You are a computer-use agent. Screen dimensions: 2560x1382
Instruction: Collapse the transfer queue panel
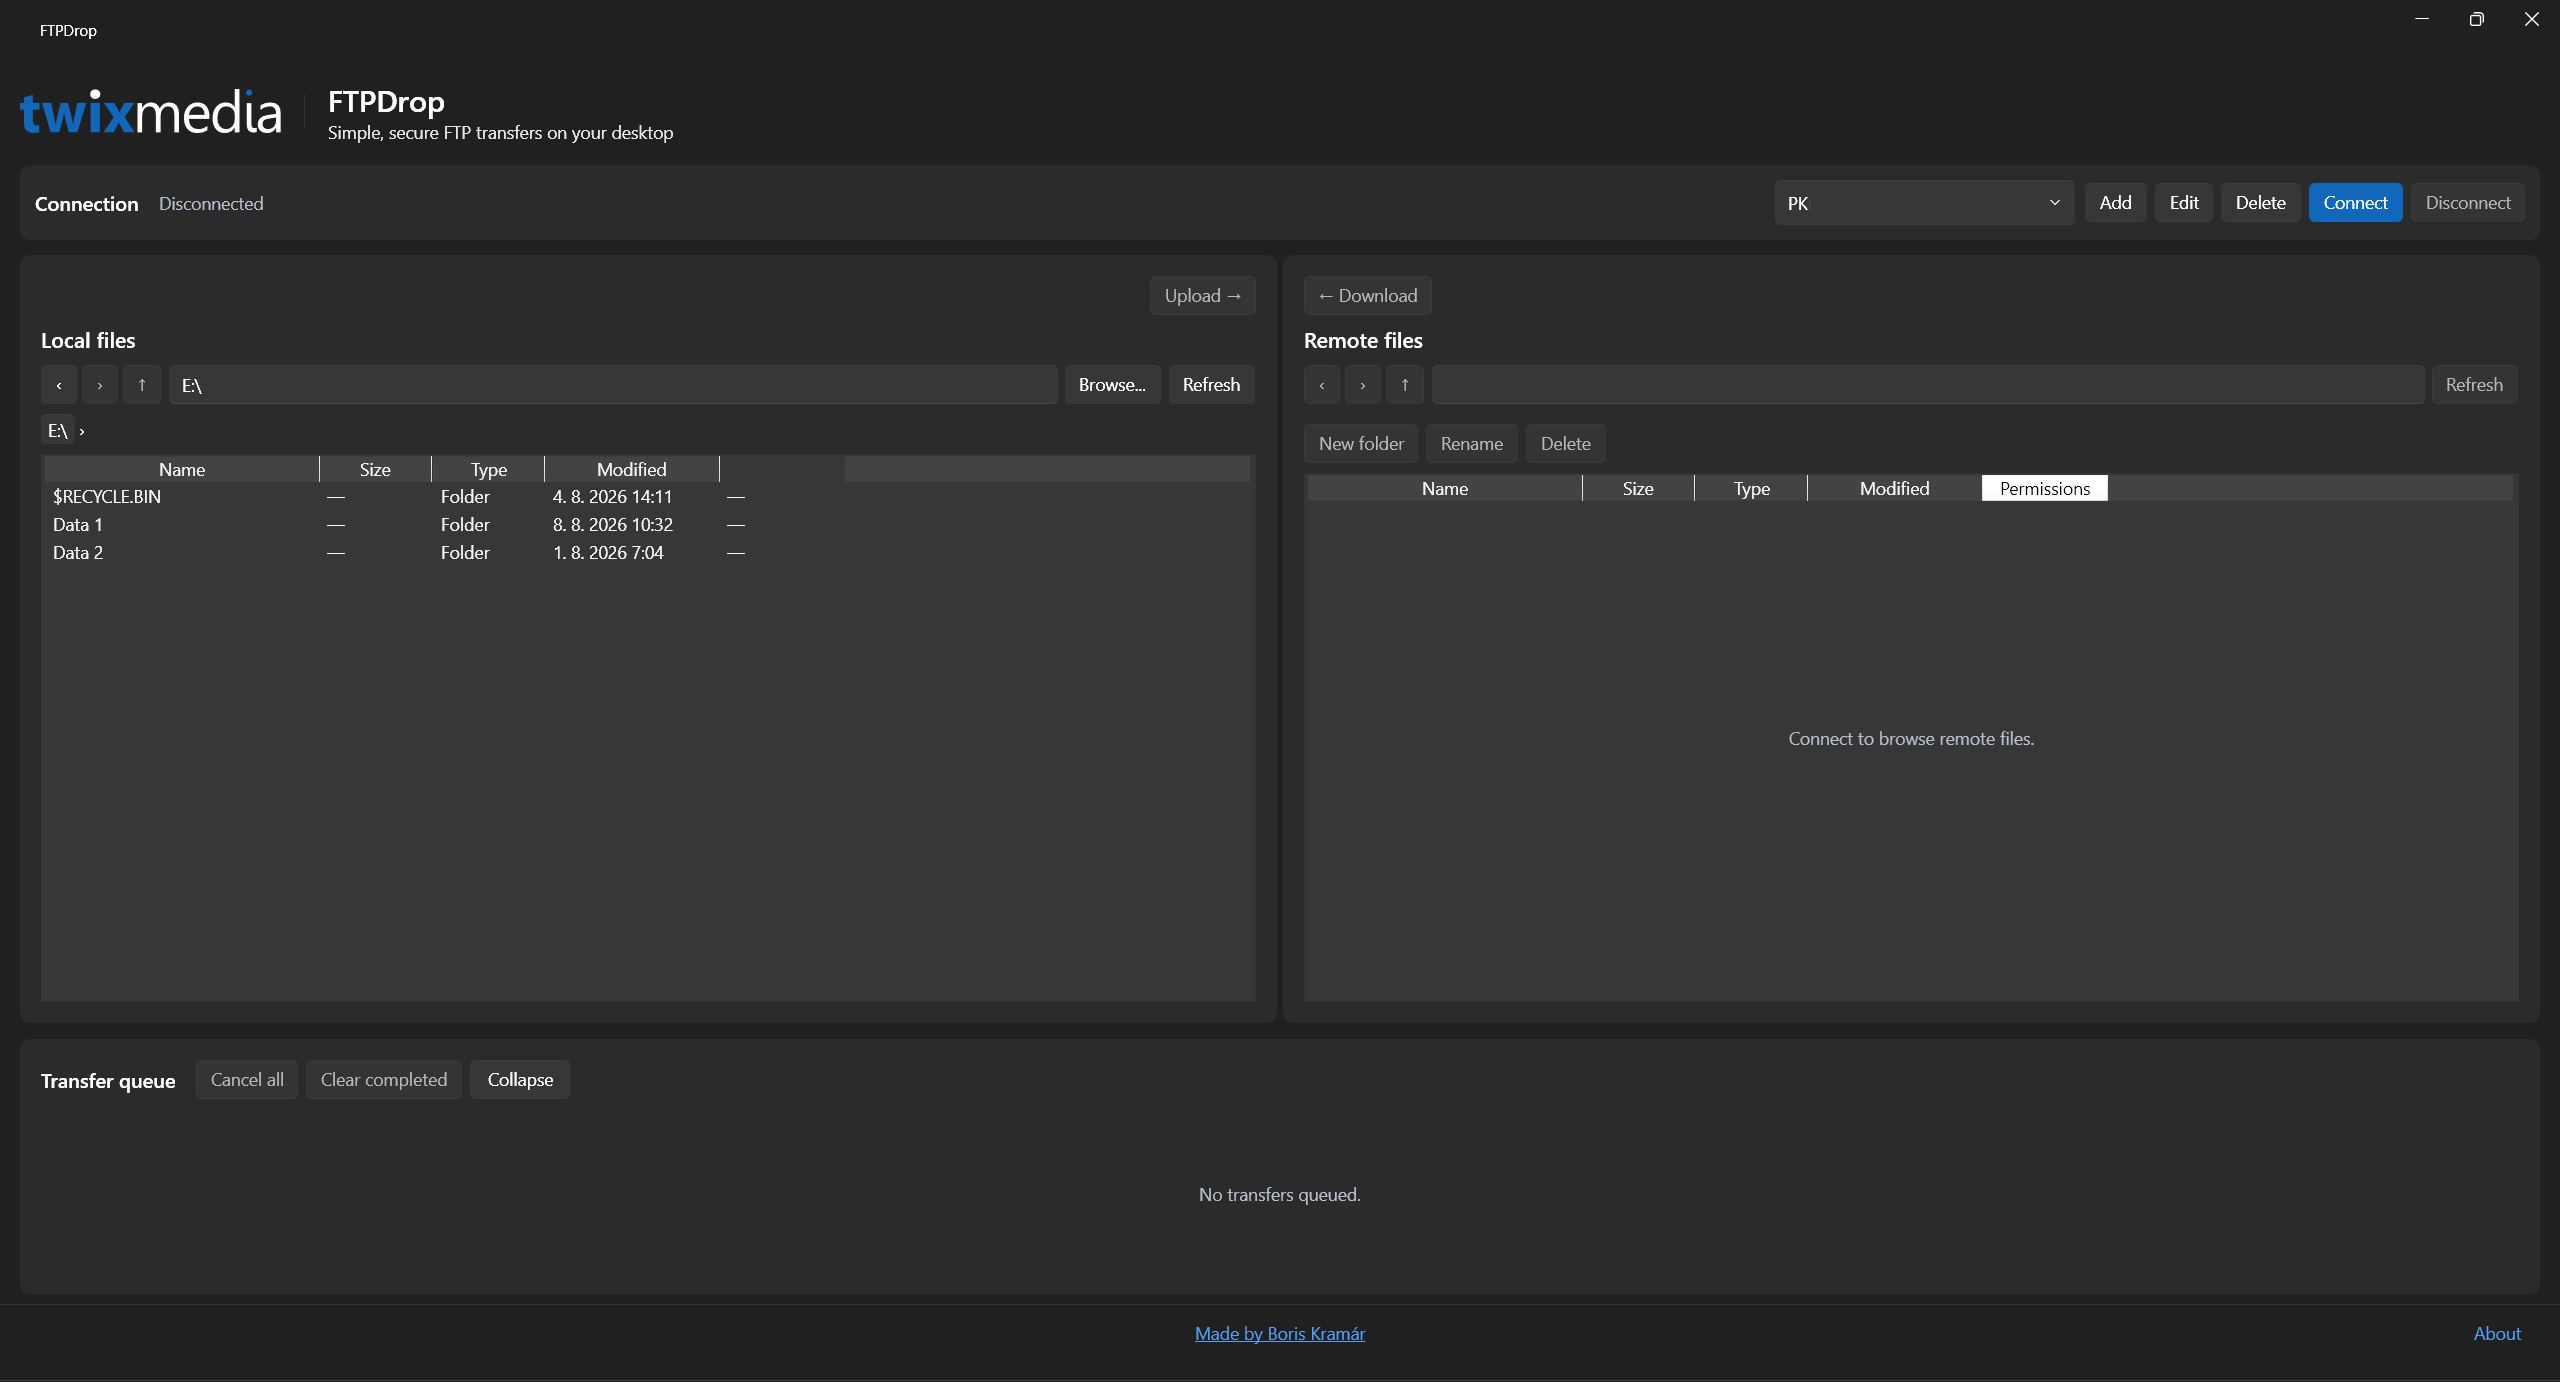click(x=520, y=1080)
